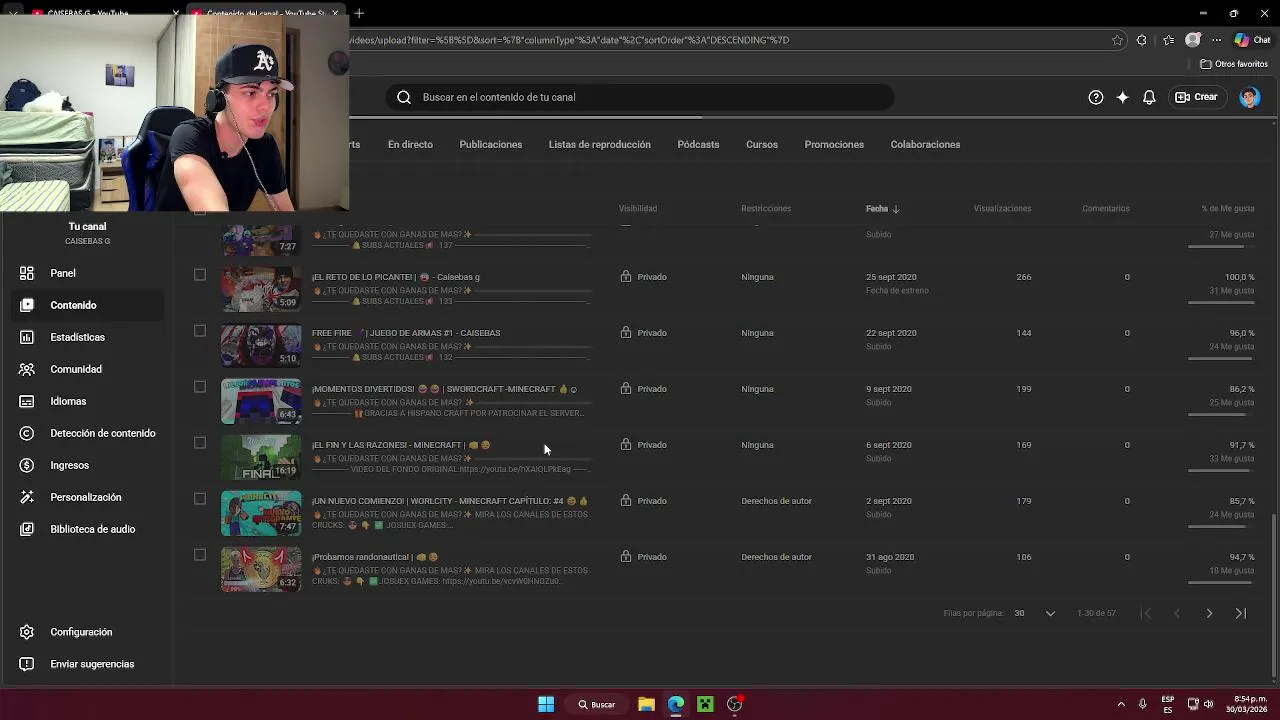This screenshot has height=720, width=1280.
Task: Open the Edge three-dots settings menu
Action: click(1216, 40)
